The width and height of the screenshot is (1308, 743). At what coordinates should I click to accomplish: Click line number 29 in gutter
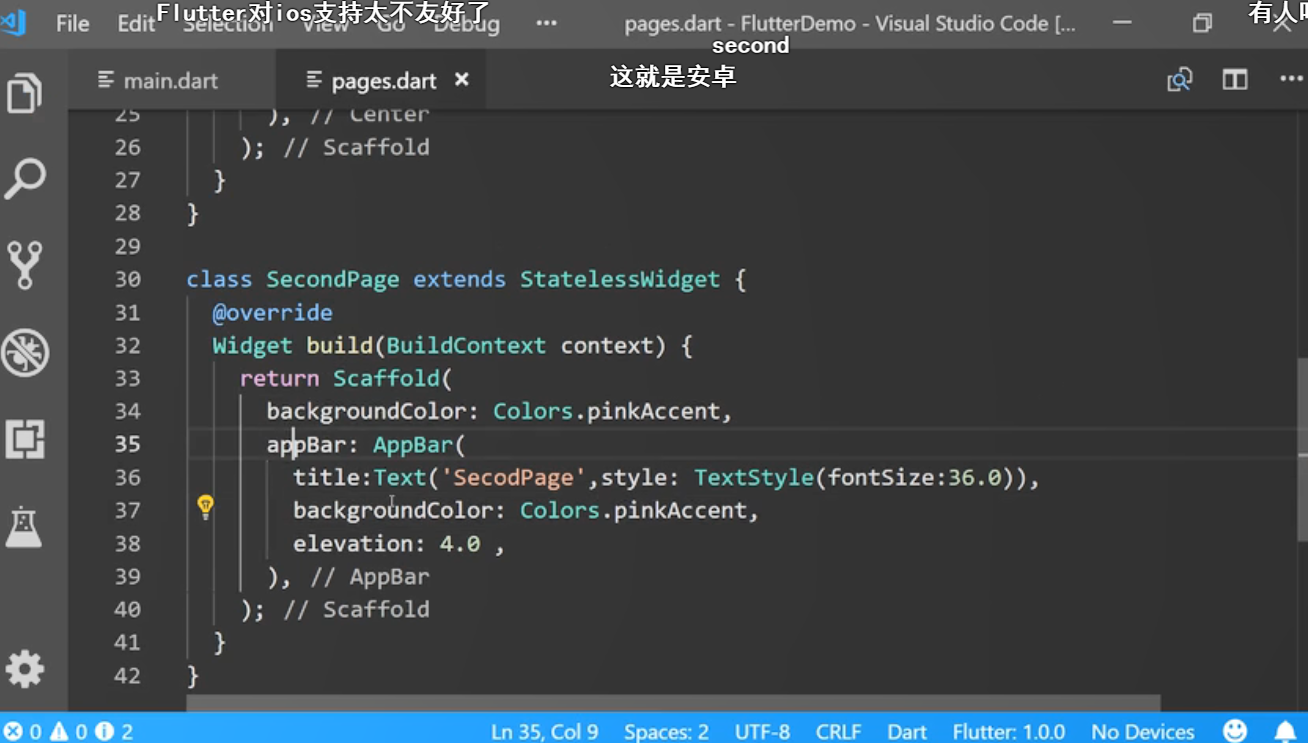127,246
